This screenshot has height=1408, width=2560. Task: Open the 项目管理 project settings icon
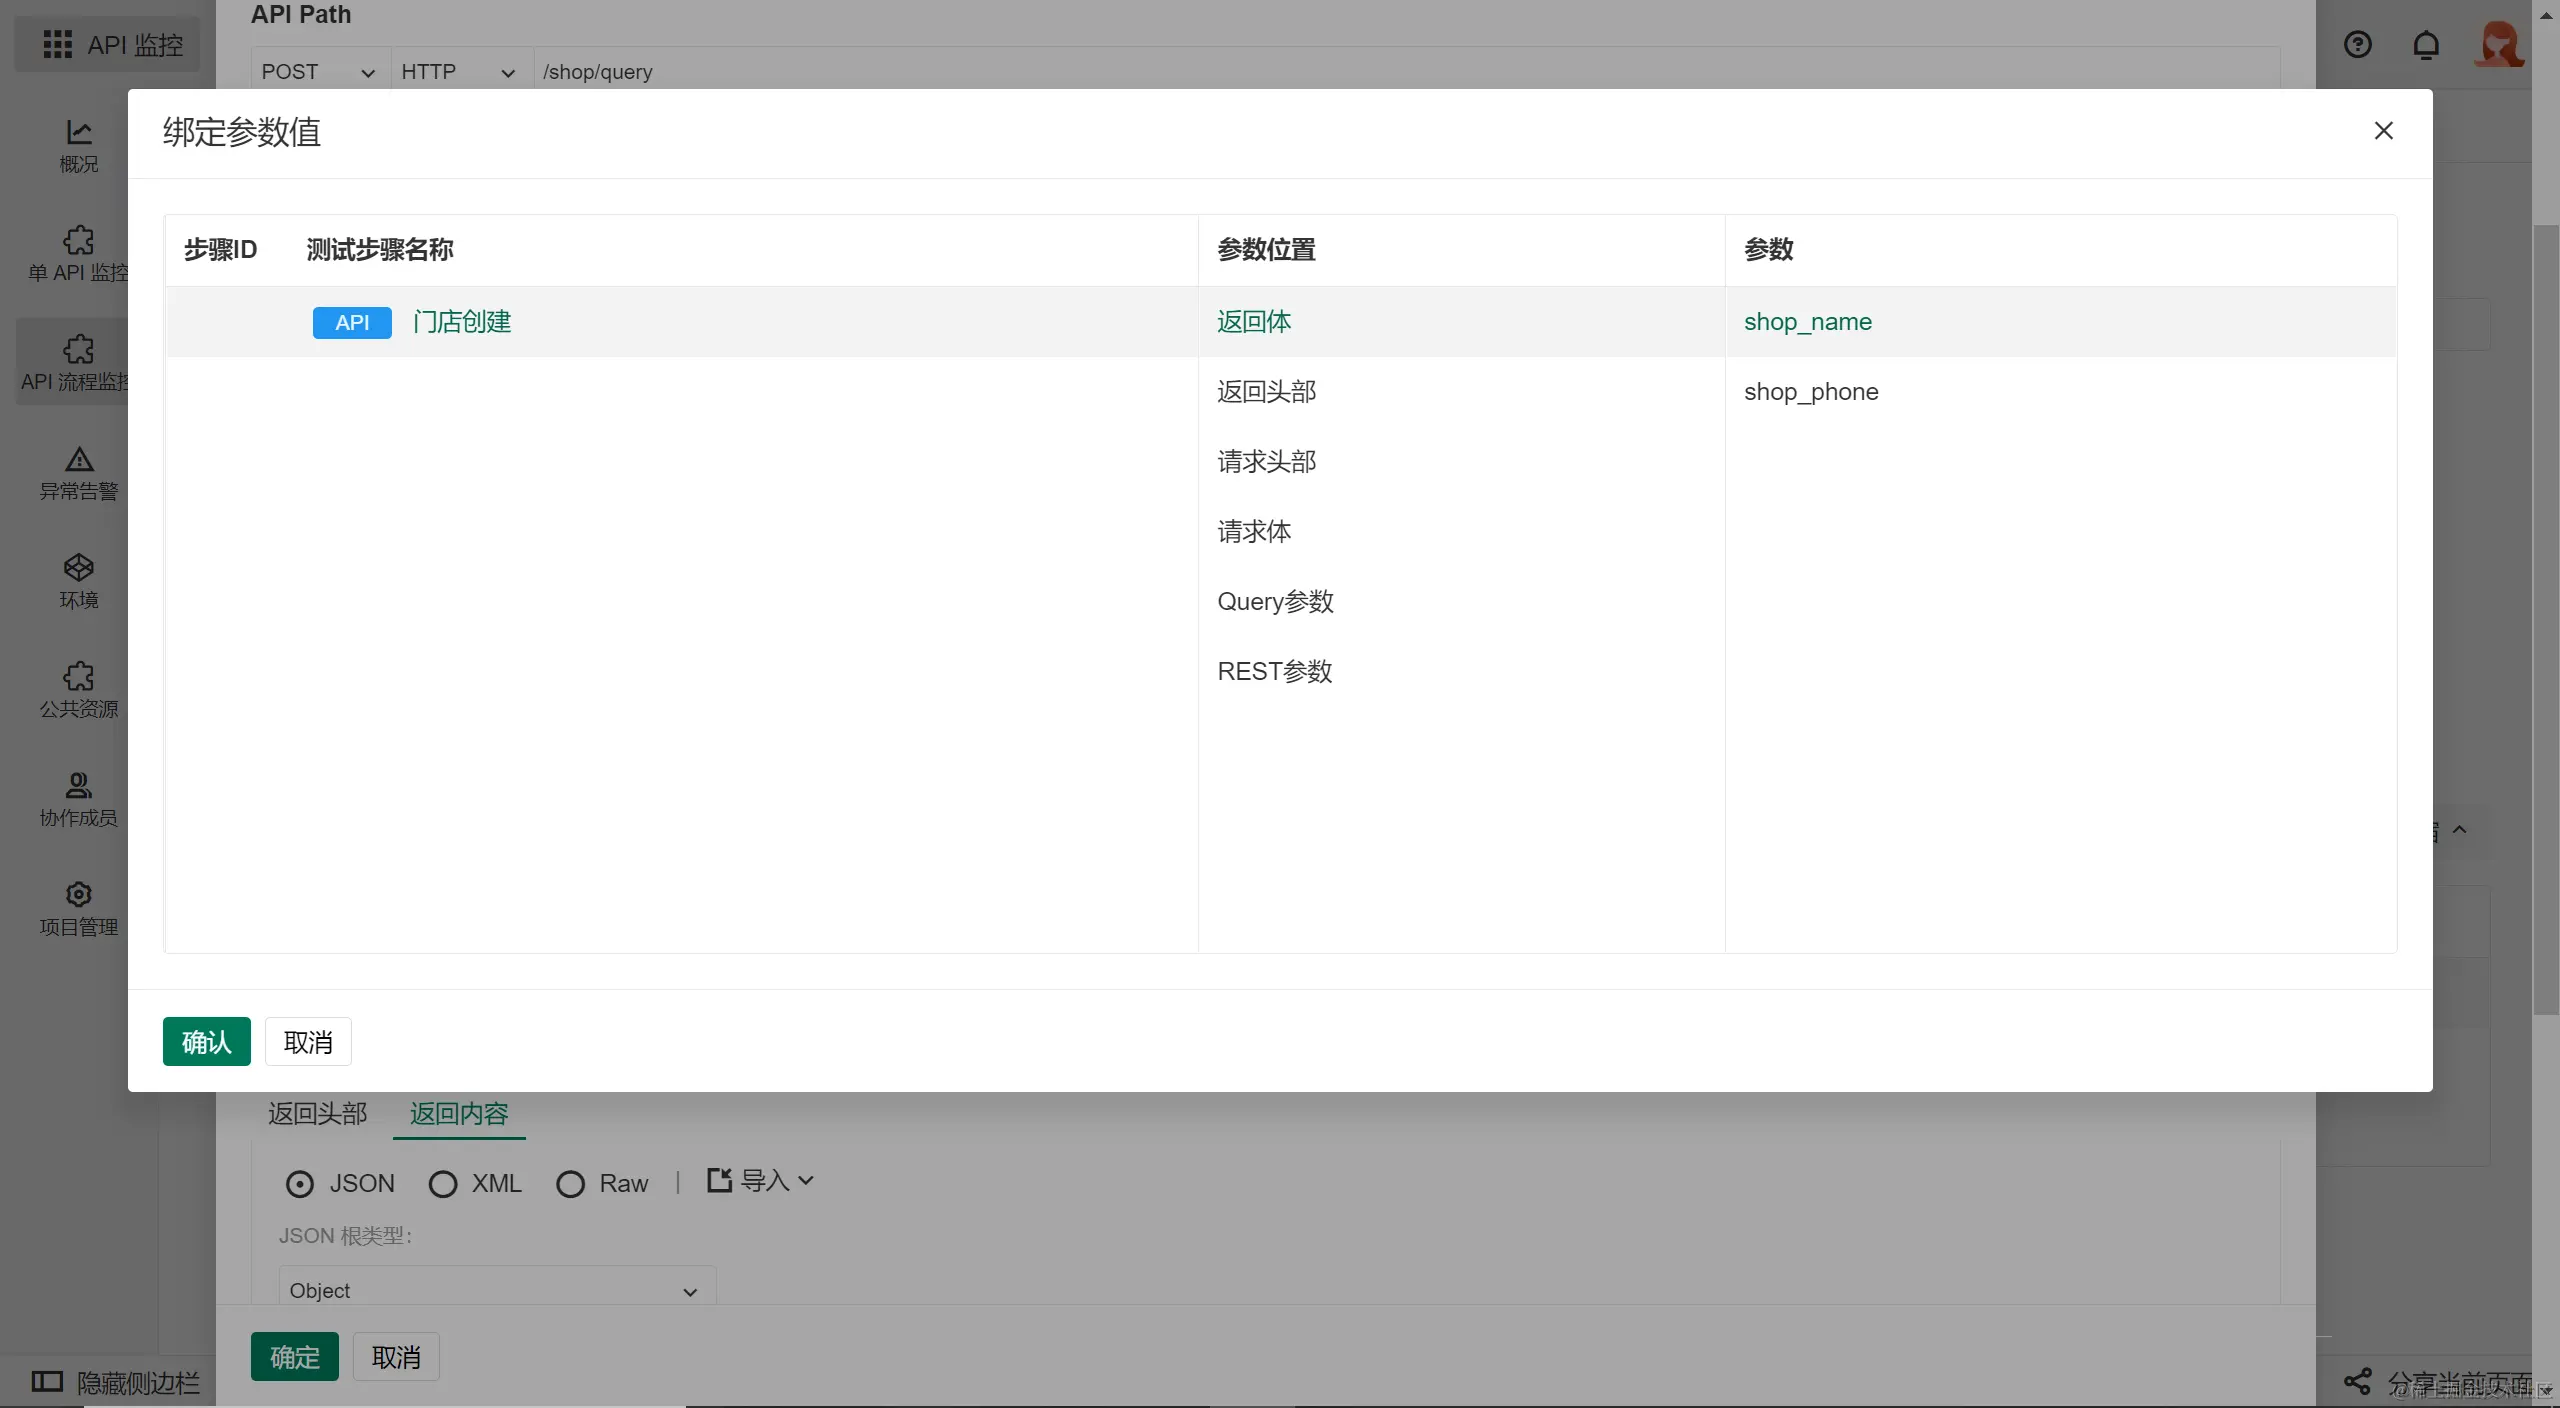coord(78,895)
